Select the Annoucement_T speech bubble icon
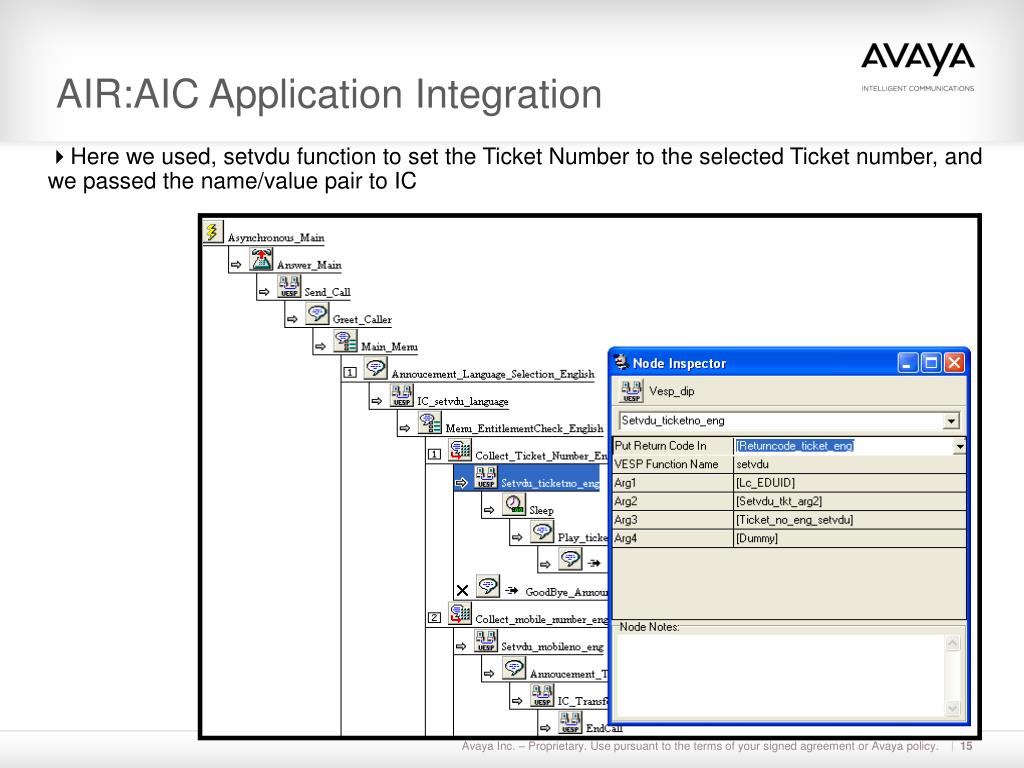This screenshot has width=1024, height=768. pyautogui.click(x=514, y=668)
